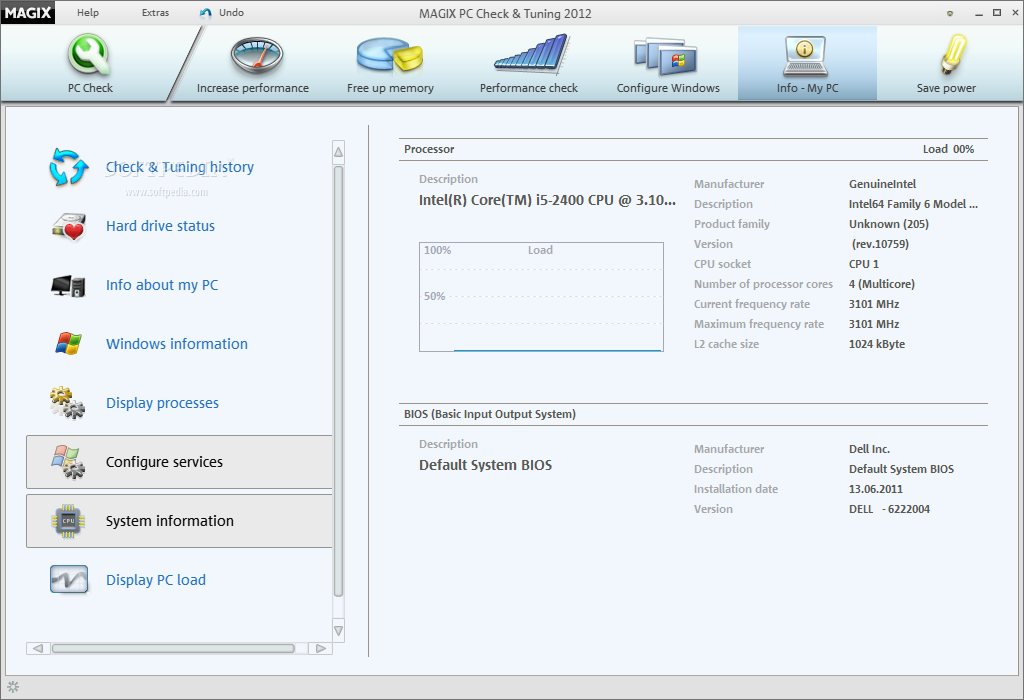
Task: Click the Hard drive status heart icon
Action: point(69,227)
